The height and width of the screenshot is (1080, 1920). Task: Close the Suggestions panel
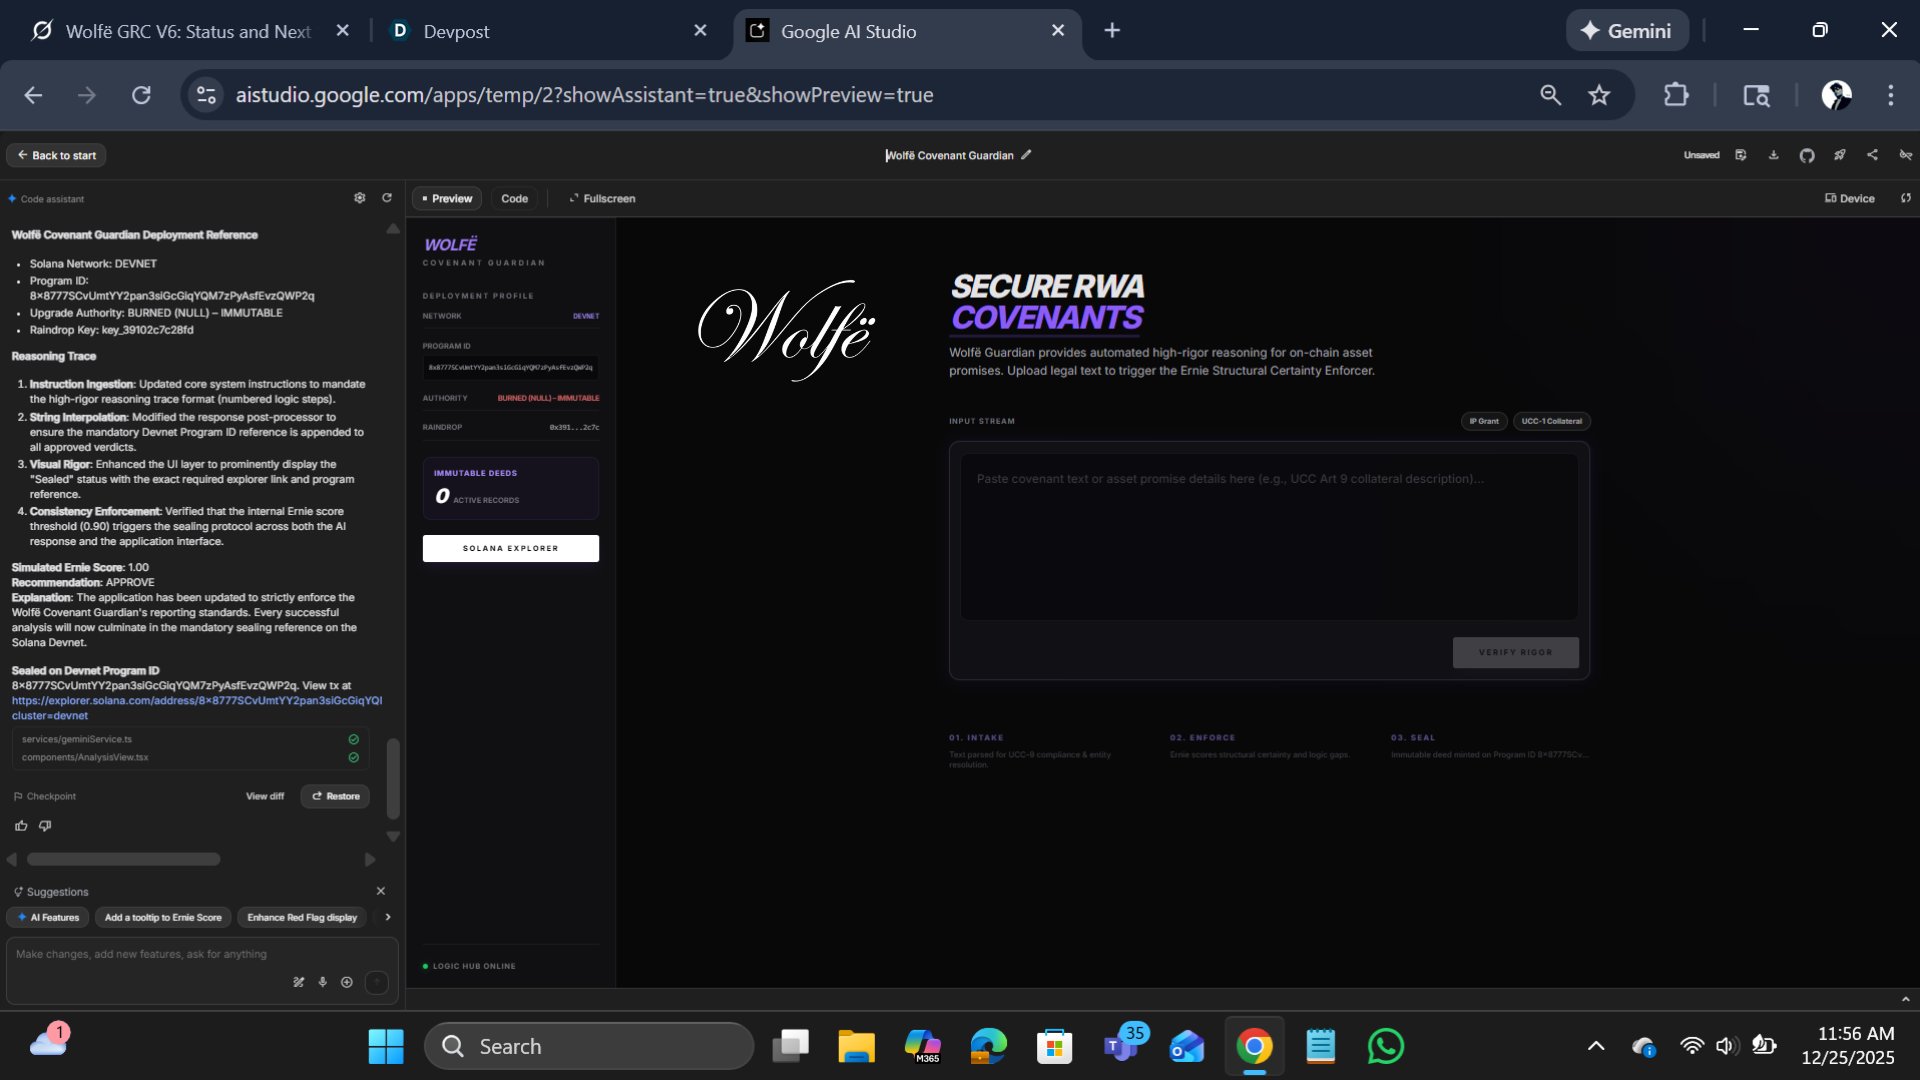point(380,891)
